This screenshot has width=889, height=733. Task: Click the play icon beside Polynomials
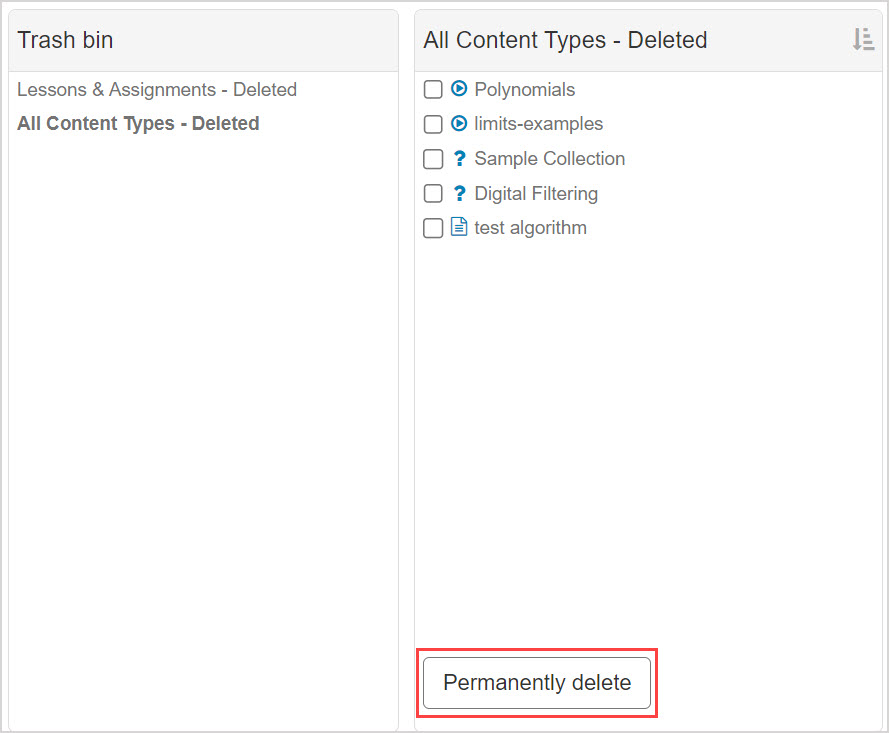click(x=458, y=89)
